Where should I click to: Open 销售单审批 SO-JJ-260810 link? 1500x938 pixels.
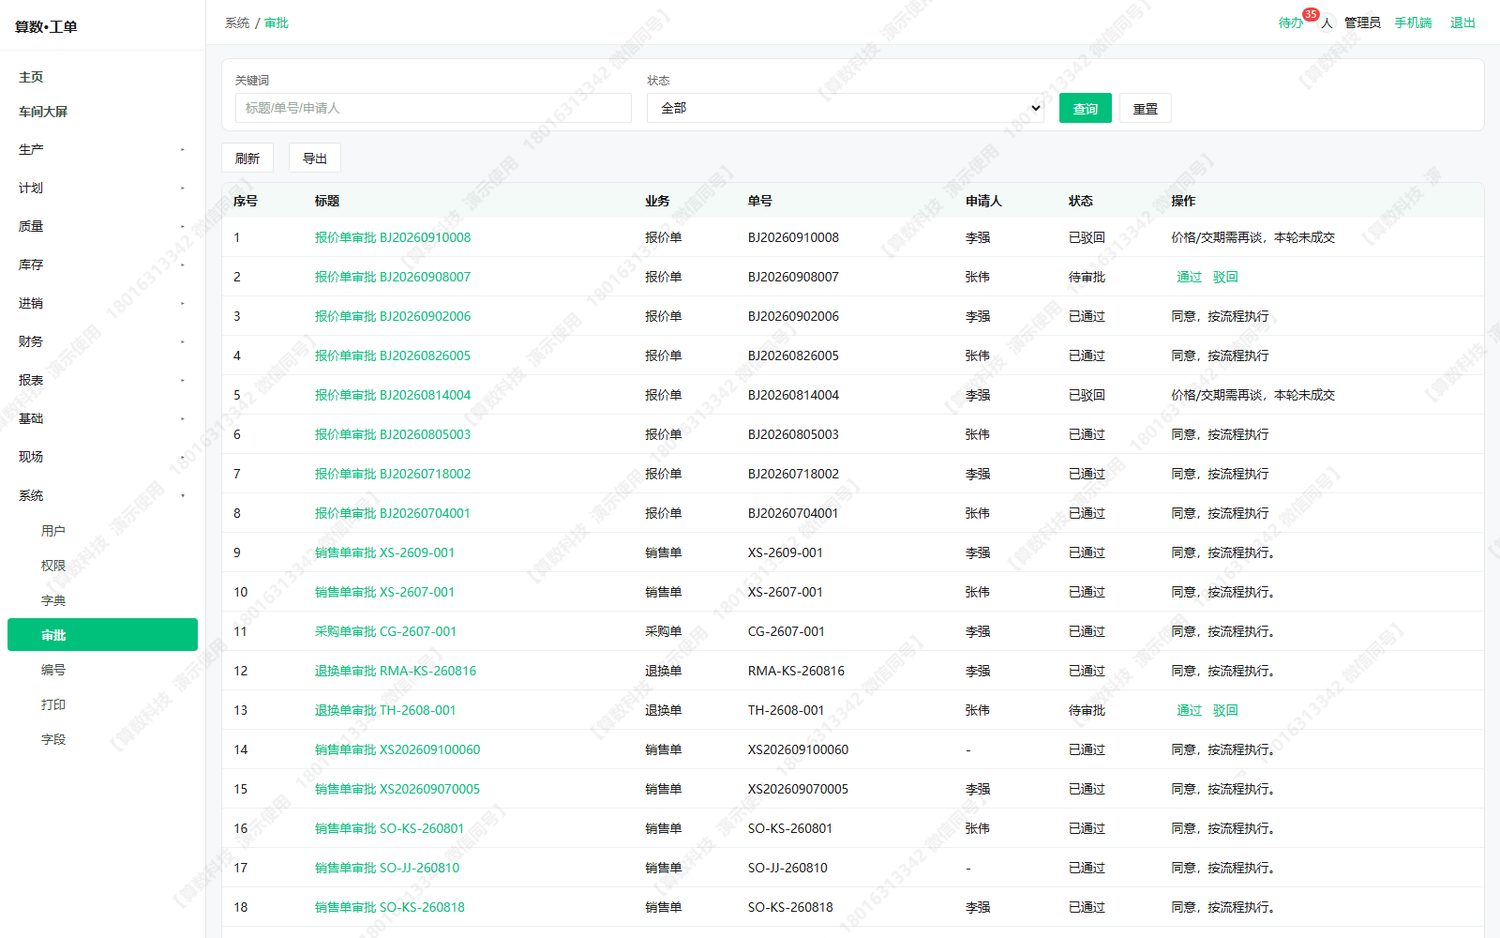(387, 868)
